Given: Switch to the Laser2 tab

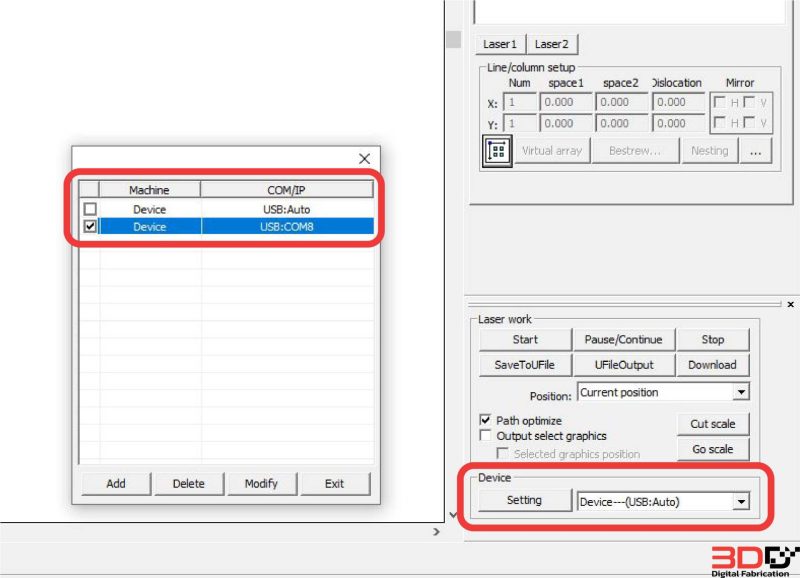Looking at the screenshot, I should (552, 44).
